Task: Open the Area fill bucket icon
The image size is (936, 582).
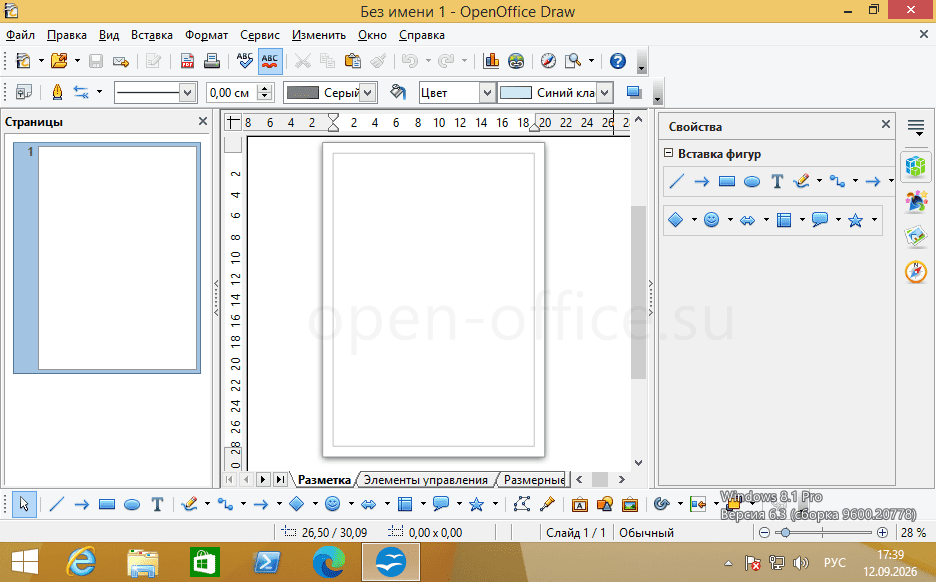Action: point(398,93)
